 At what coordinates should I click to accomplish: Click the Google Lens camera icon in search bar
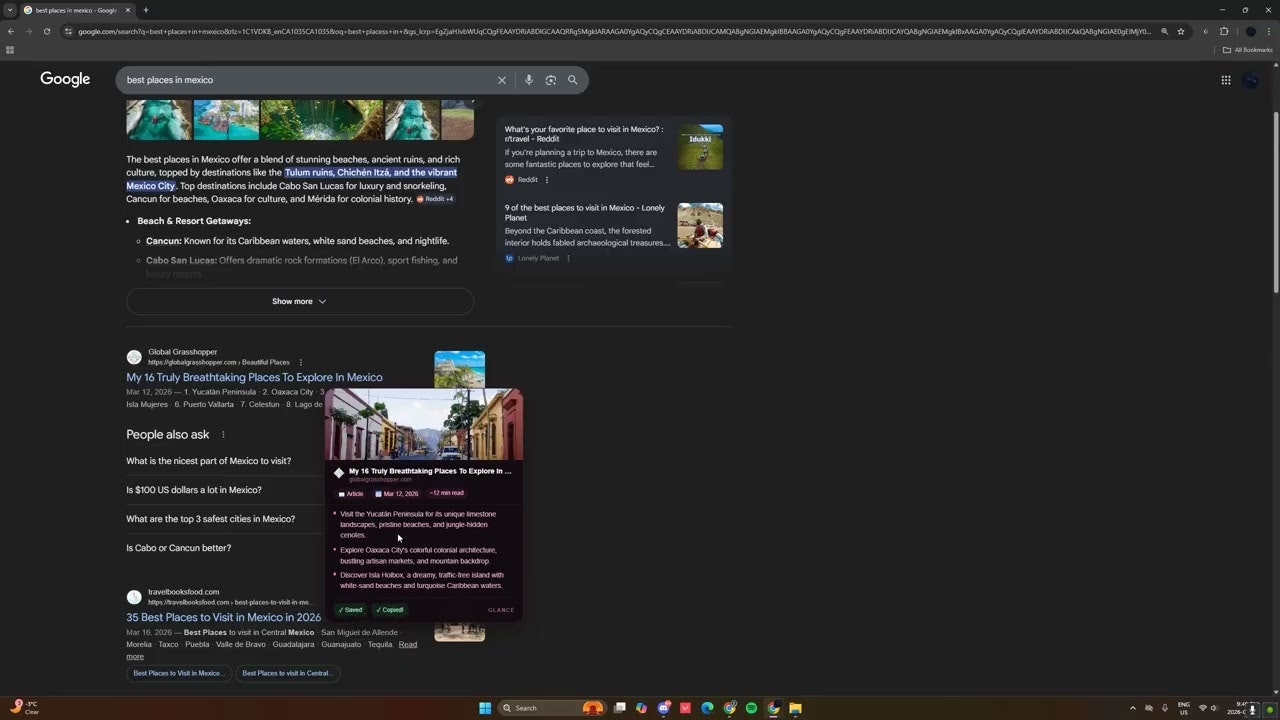[x=551, y=80]
